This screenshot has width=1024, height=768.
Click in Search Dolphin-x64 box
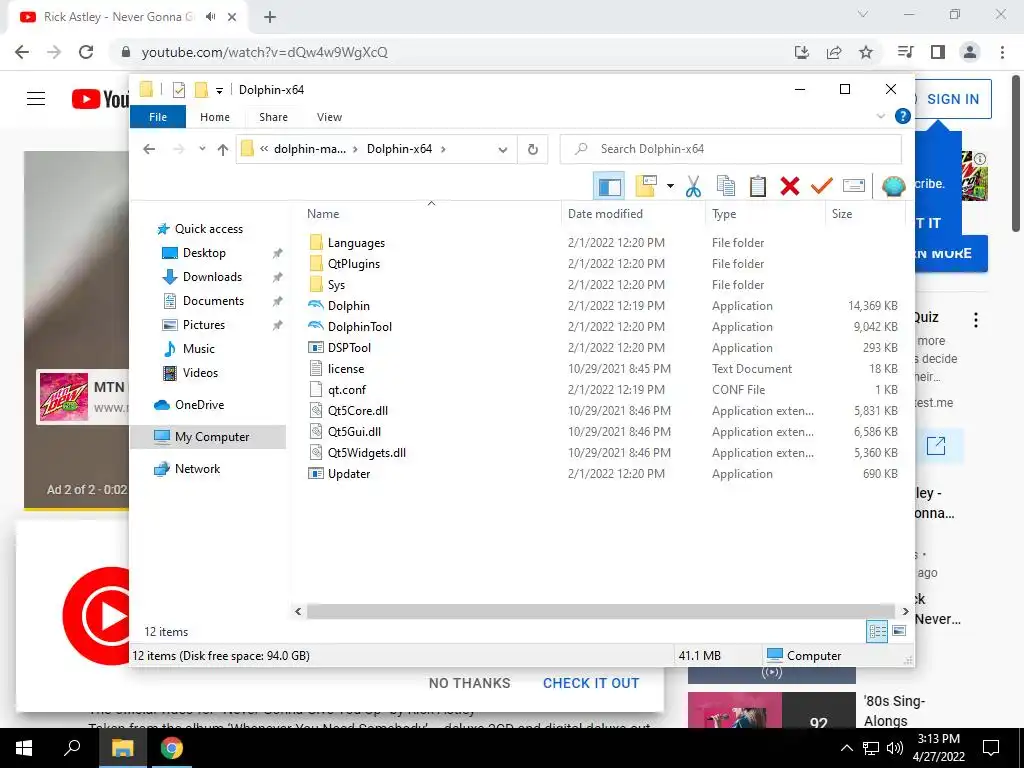click(x=731, y=150)
